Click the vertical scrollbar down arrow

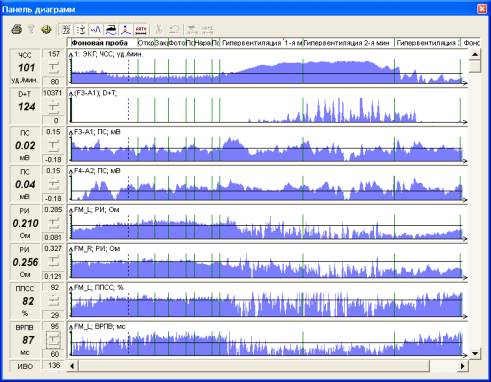coord(475,353)
